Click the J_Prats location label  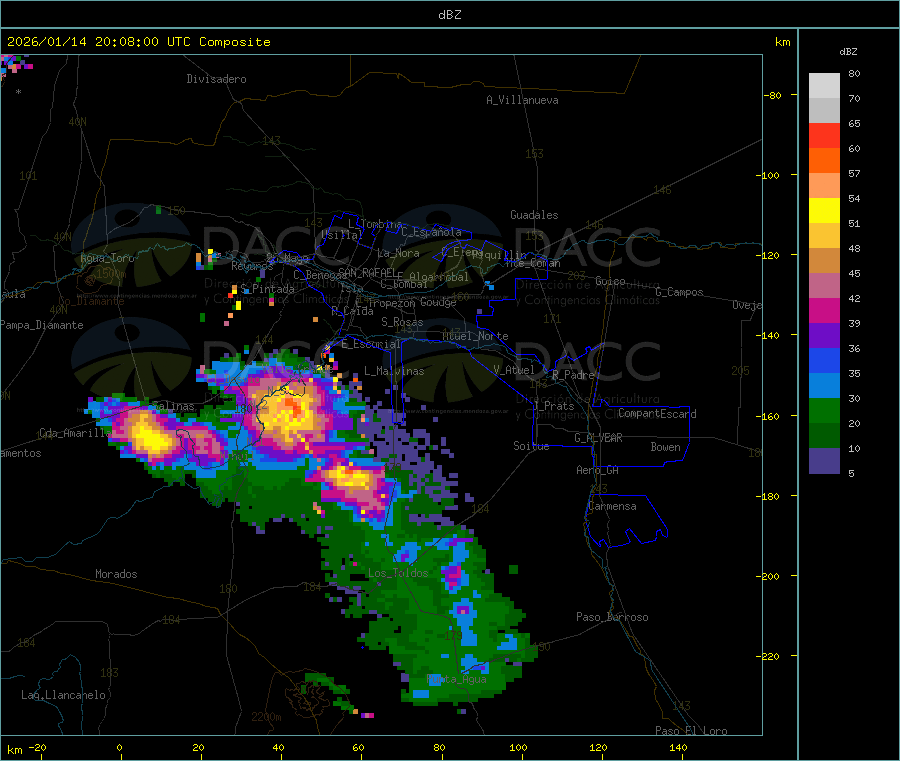(x=553, y=406)
